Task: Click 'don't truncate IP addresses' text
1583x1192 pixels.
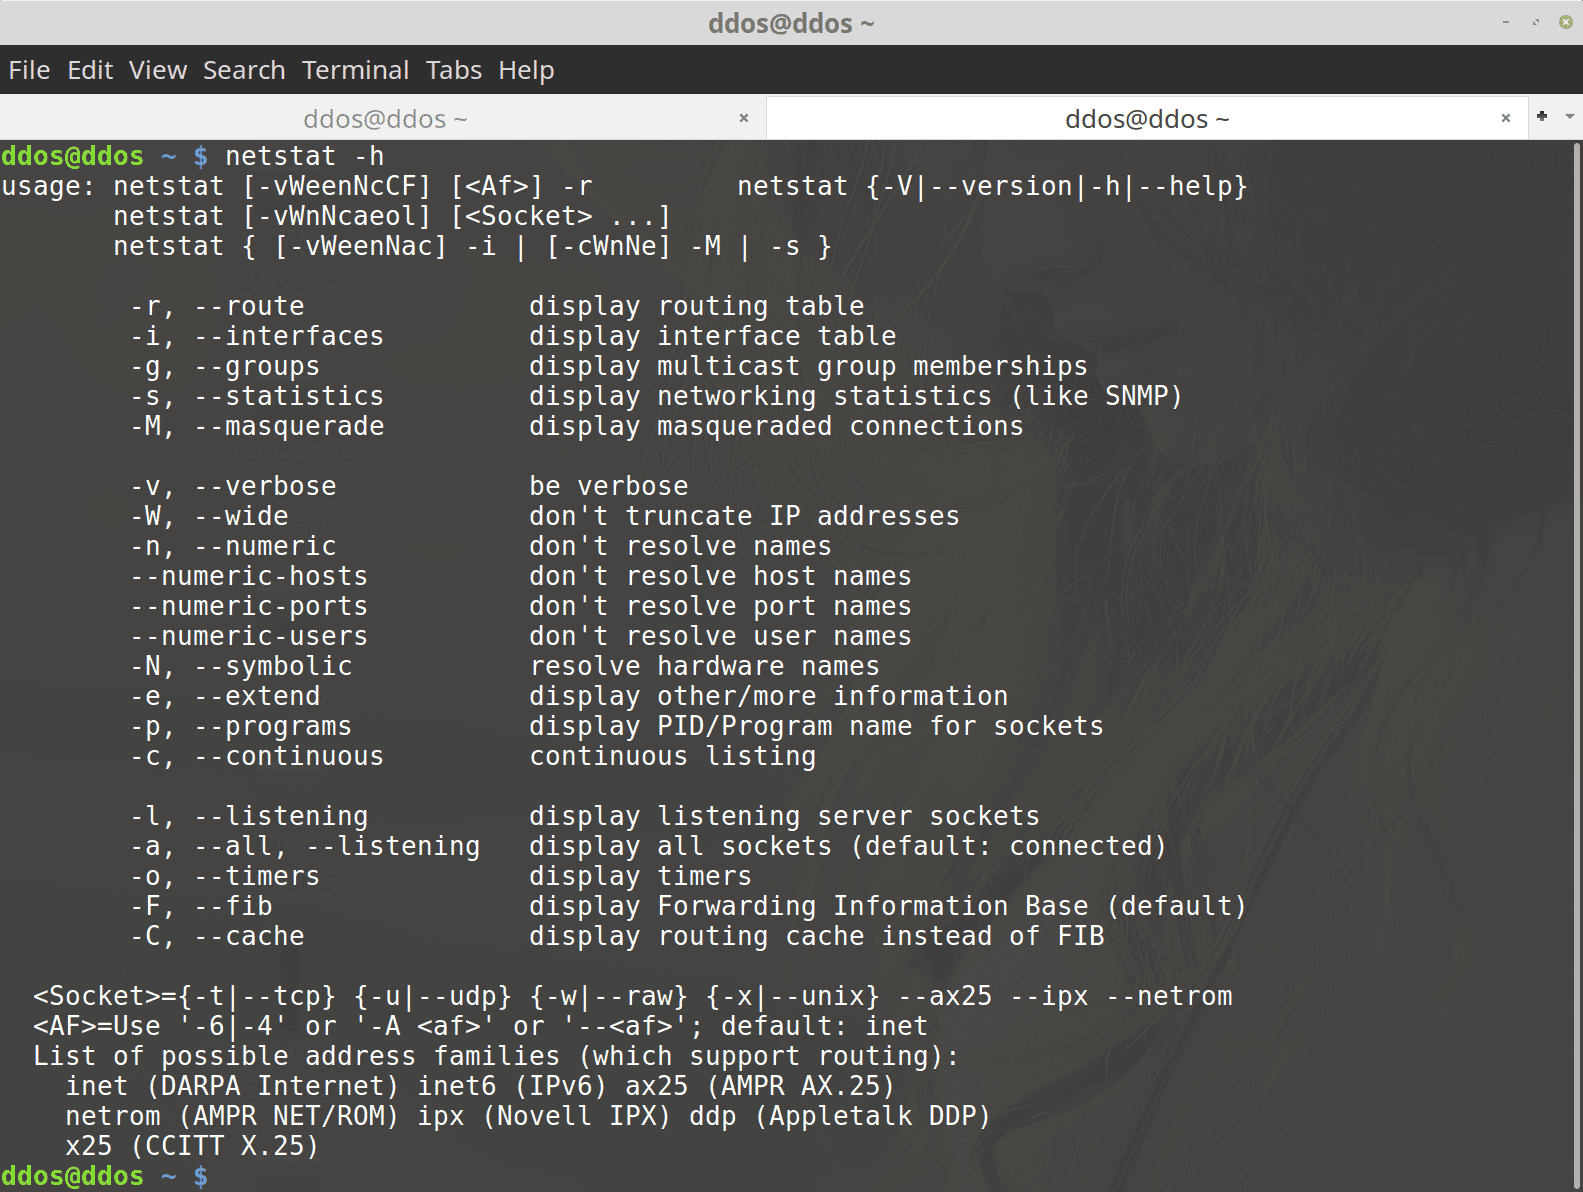Action: coord(744,516)
